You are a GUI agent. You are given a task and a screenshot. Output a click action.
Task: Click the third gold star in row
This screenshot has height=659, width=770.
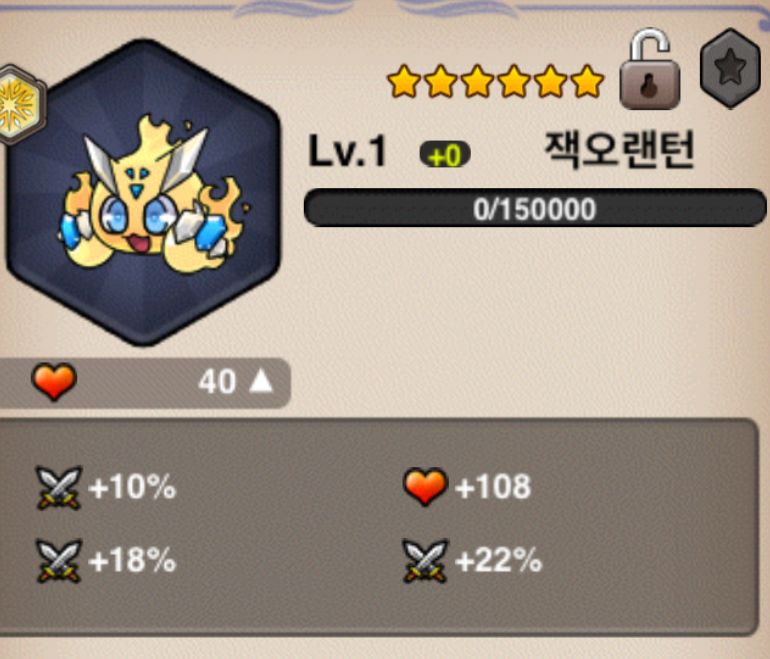tap(477, 81)
